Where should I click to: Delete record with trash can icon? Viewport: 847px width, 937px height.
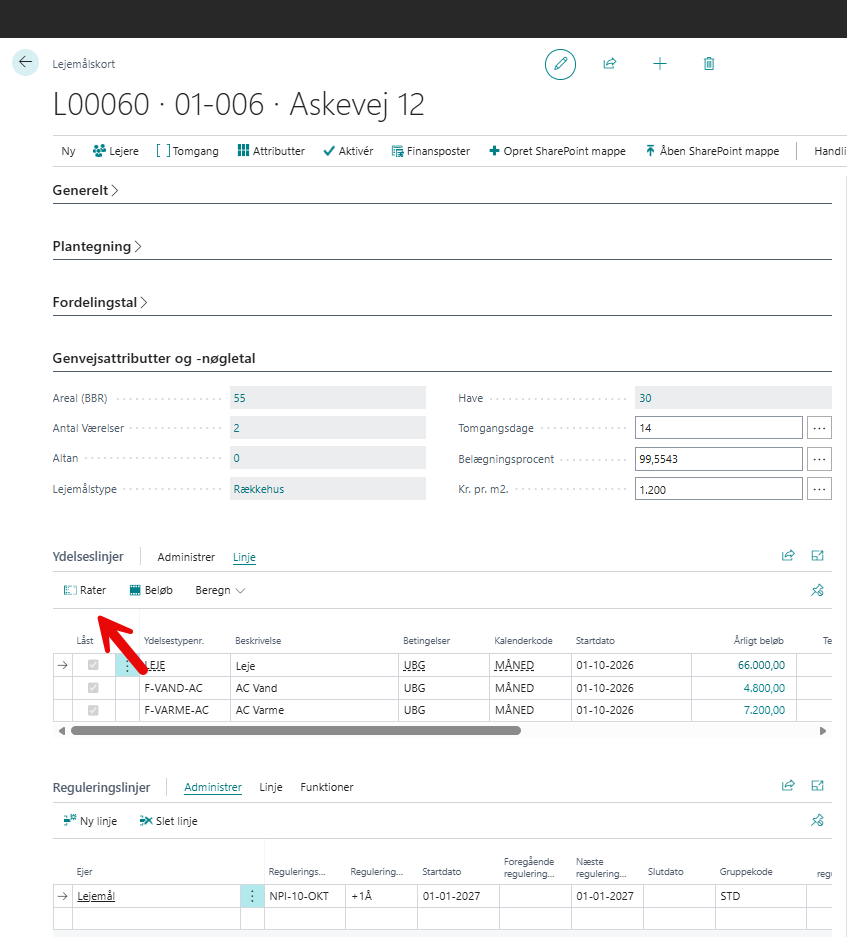[x=709, y=64]
